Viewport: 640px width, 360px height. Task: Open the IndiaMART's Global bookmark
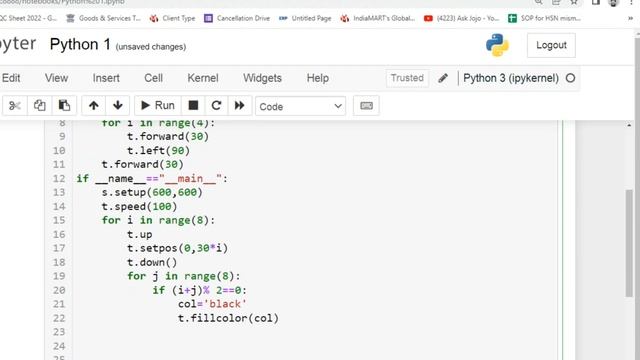click(x=378, y=18)
